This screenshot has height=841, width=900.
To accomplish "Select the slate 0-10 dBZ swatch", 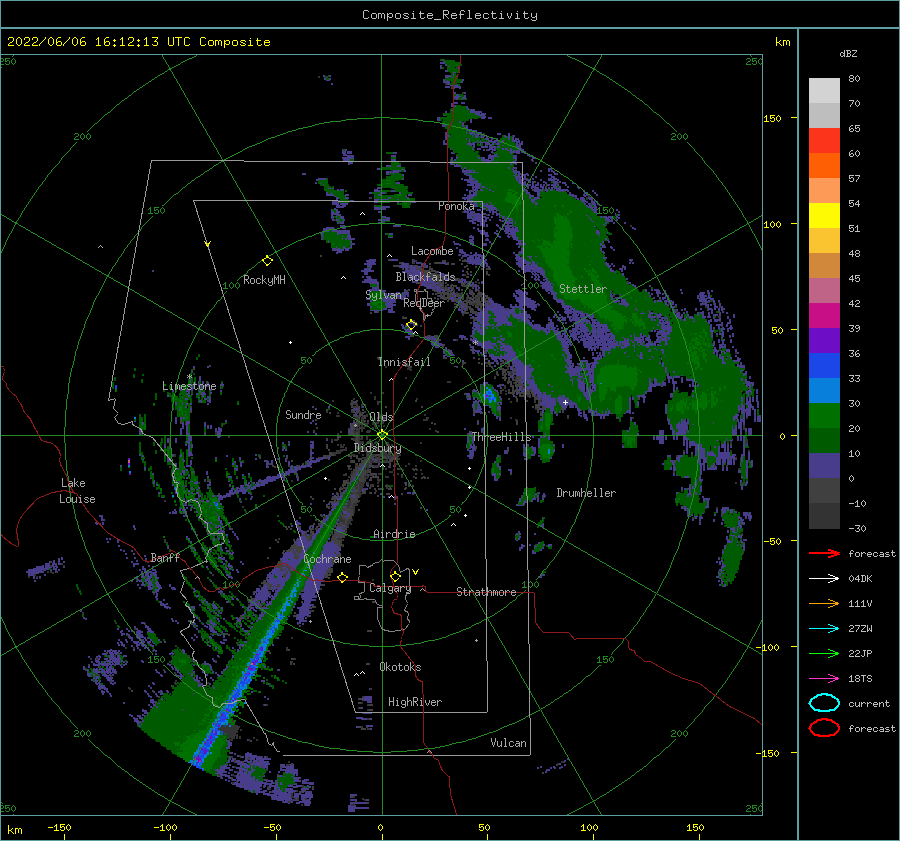I will tap(824, 466).
